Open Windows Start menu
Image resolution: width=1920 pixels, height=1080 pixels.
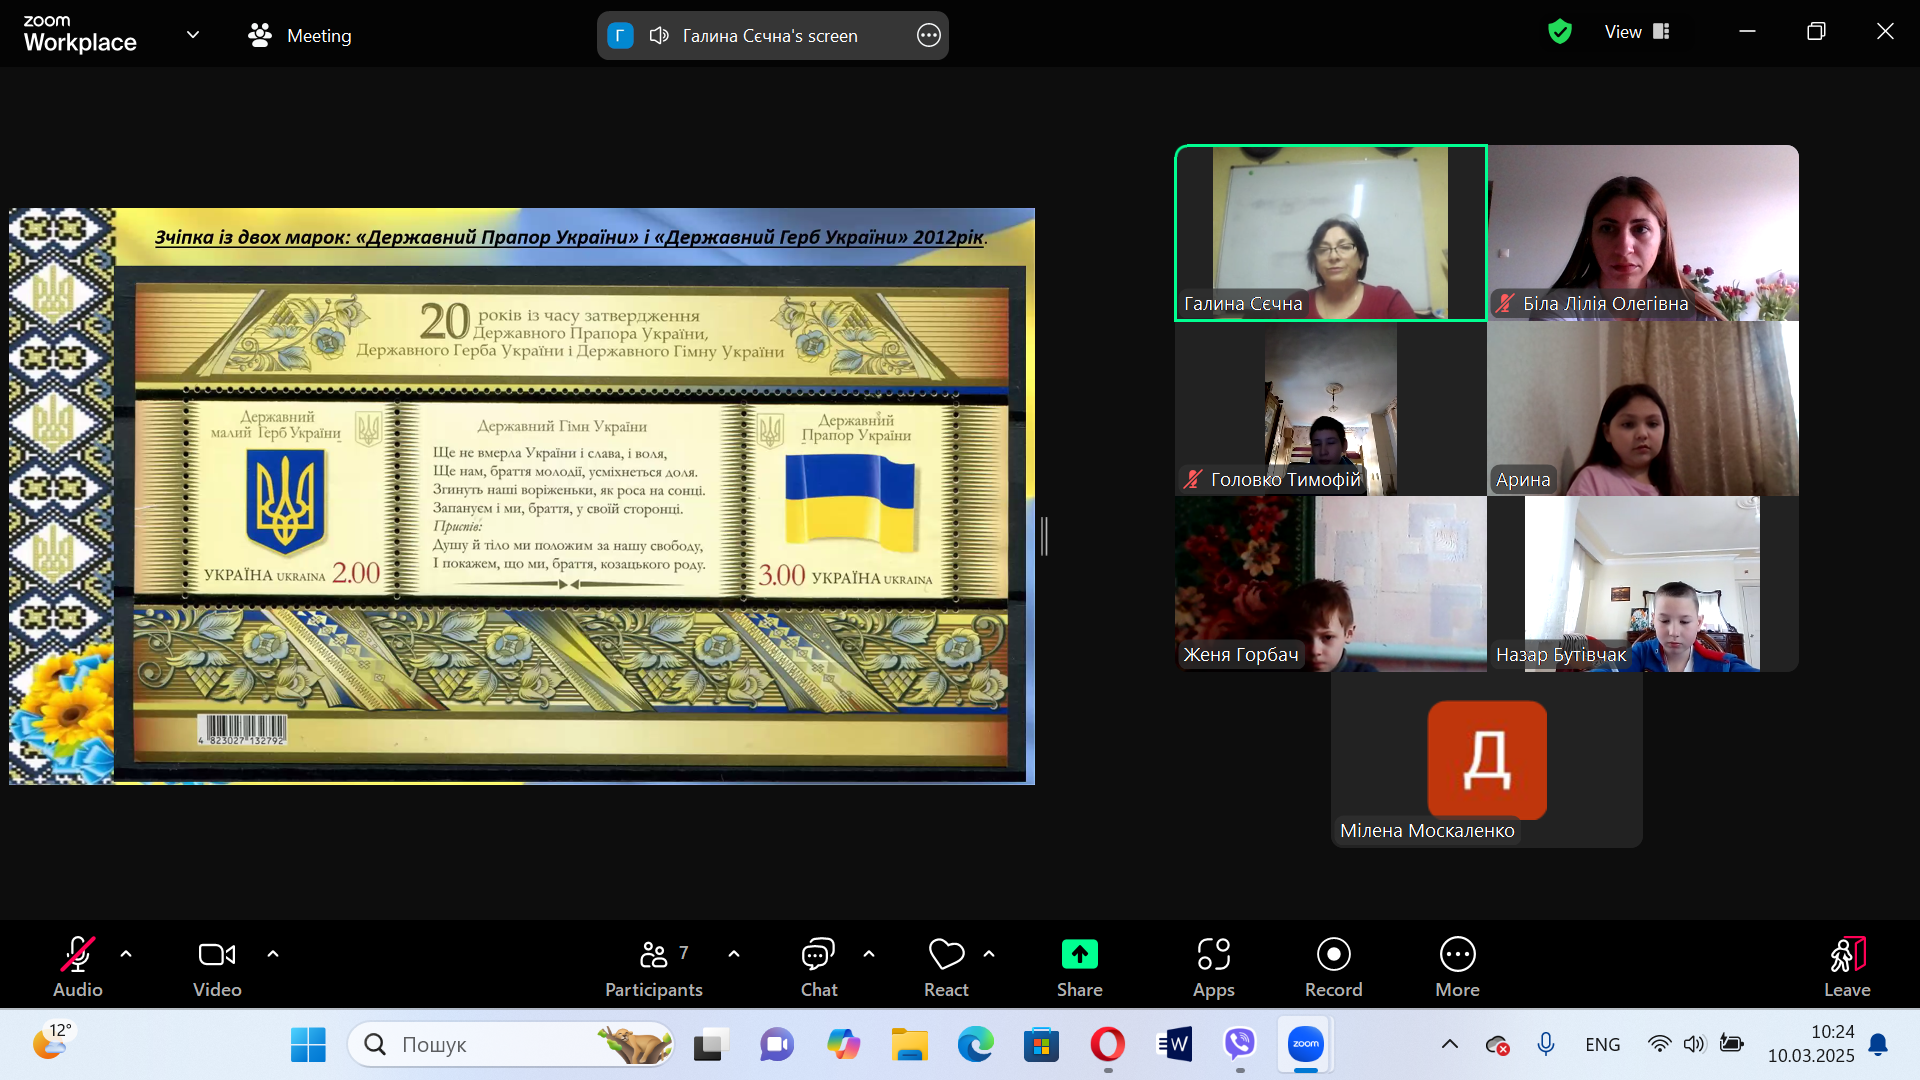pyautogui.click(x=308, y=1045)
